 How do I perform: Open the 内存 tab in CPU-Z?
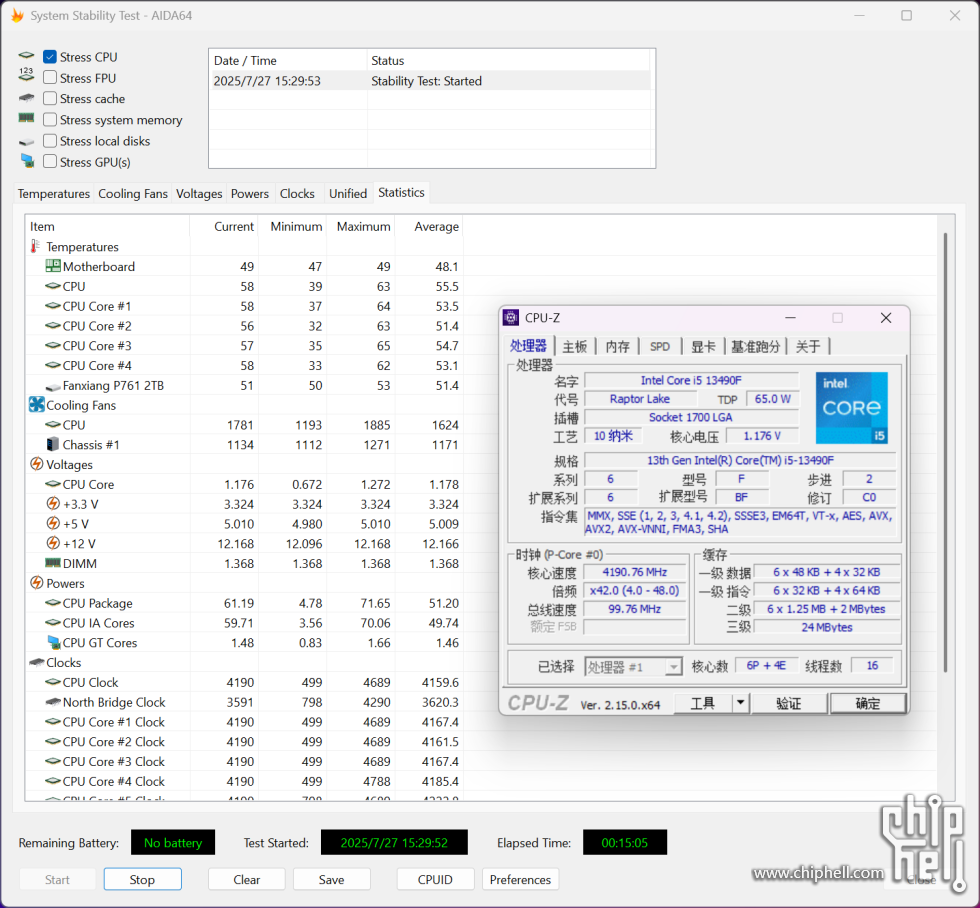pyautogui.click(x=618, y=347)
